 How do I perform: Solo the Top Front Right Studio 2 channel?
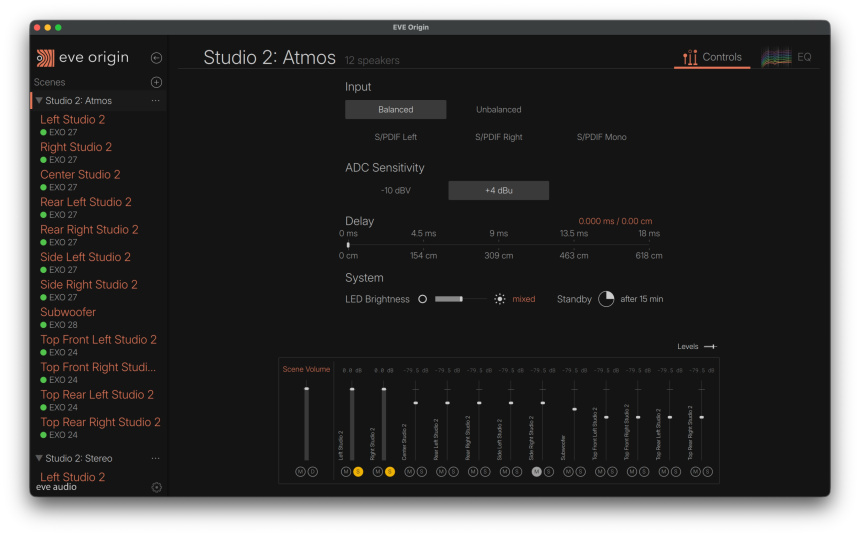click(644, 472)
